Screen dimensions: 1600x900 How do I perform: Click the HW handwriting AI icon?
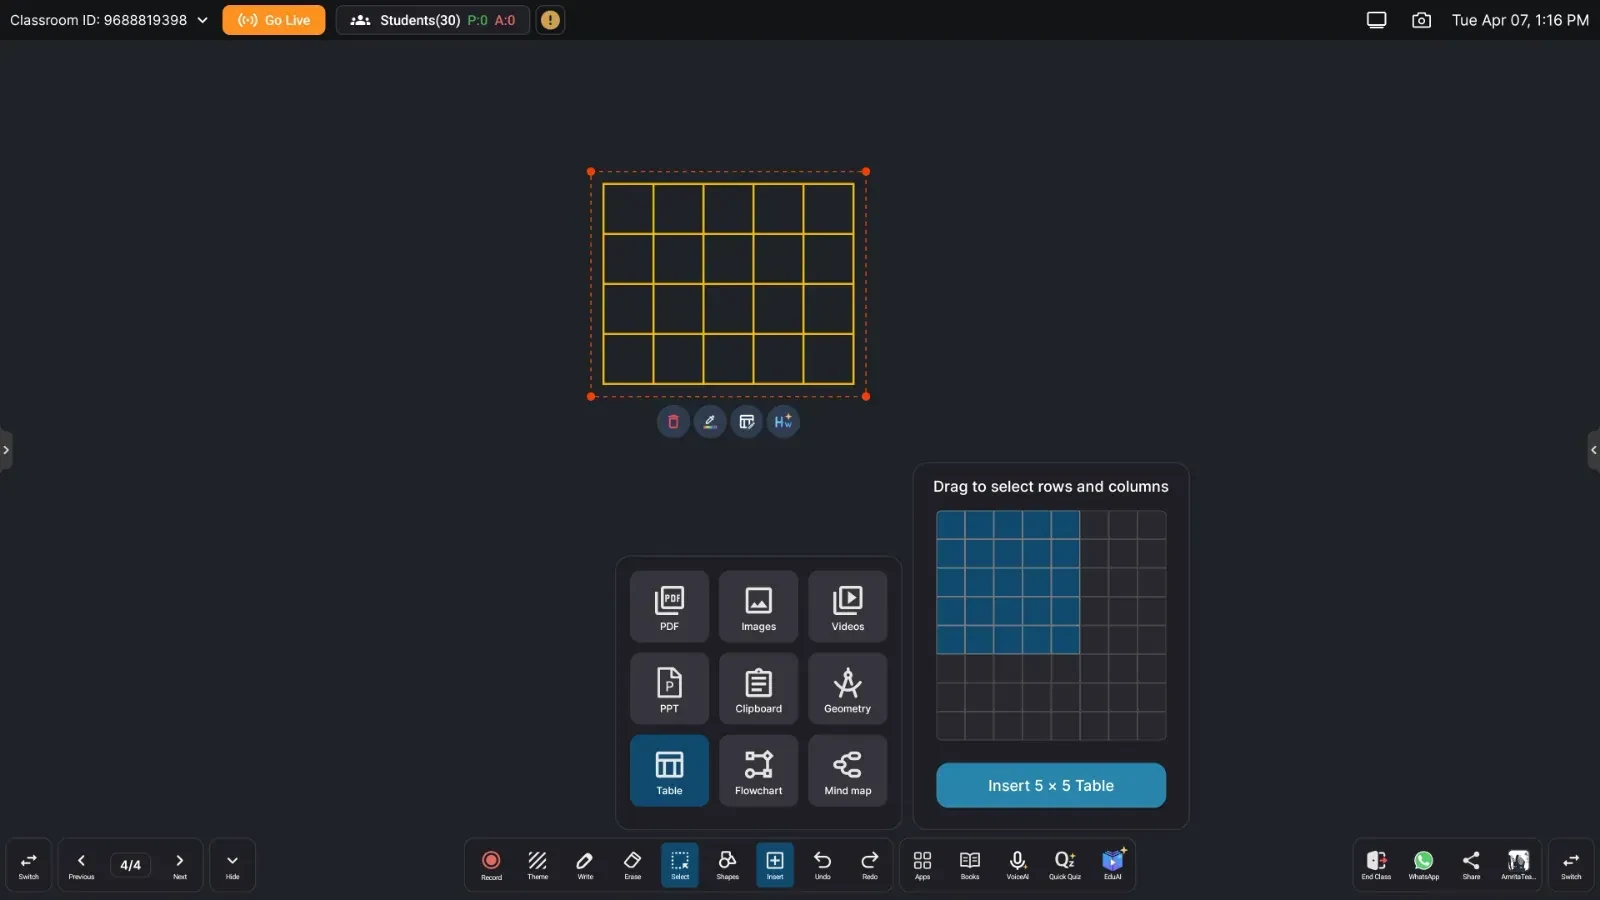(x=783, y=422)
